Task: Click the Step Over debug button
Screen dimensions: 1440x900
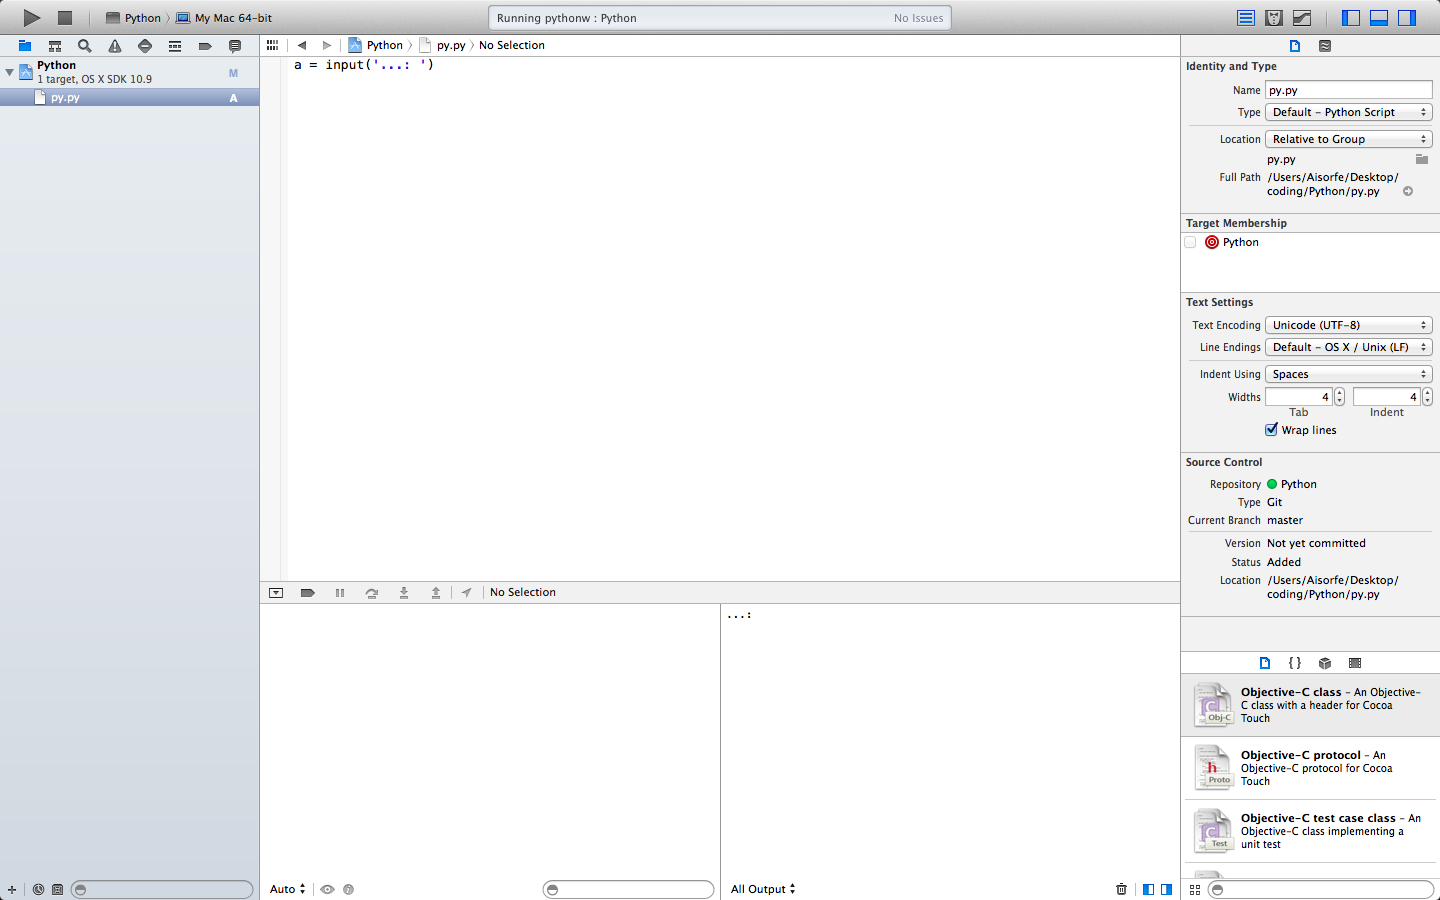Action: click(372, 593)
